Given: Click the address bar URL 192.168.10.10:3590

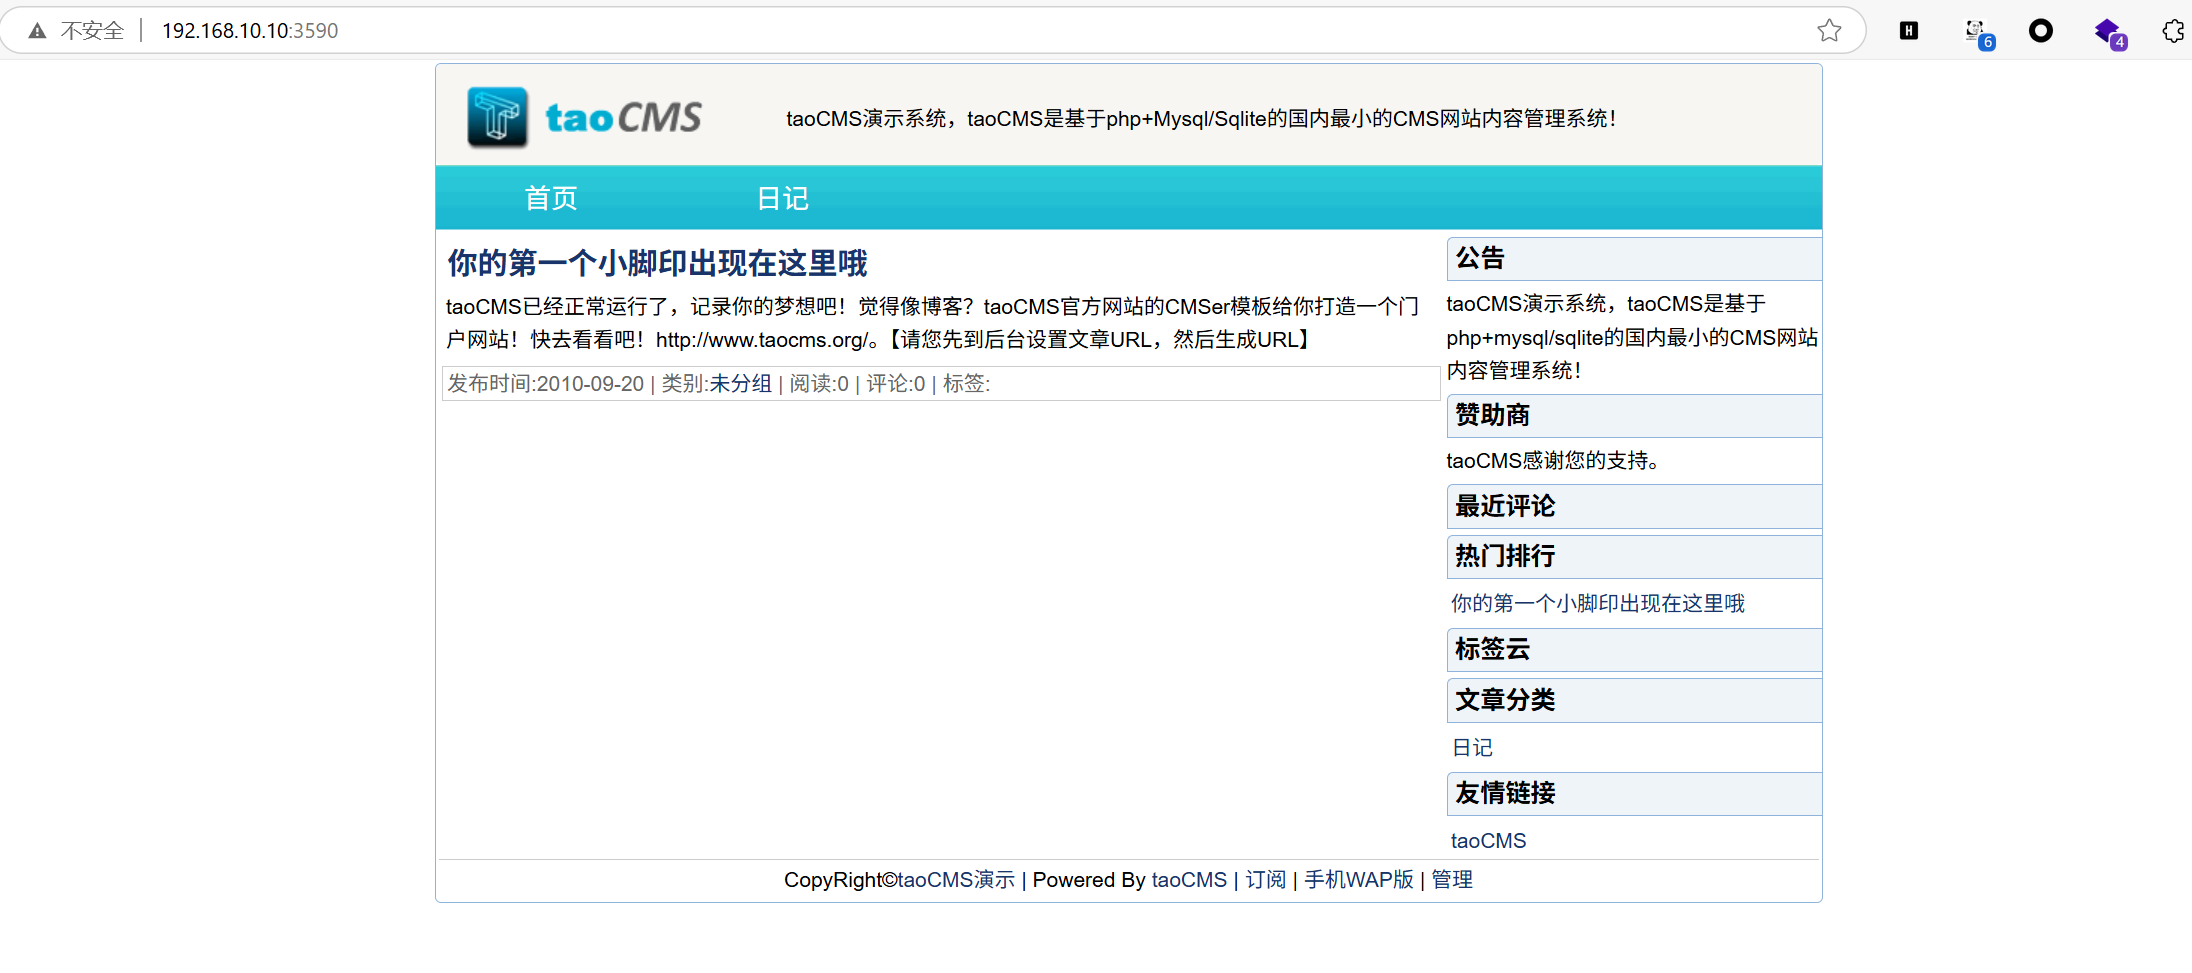Looking at the screenshot, I should click(250, 31).
